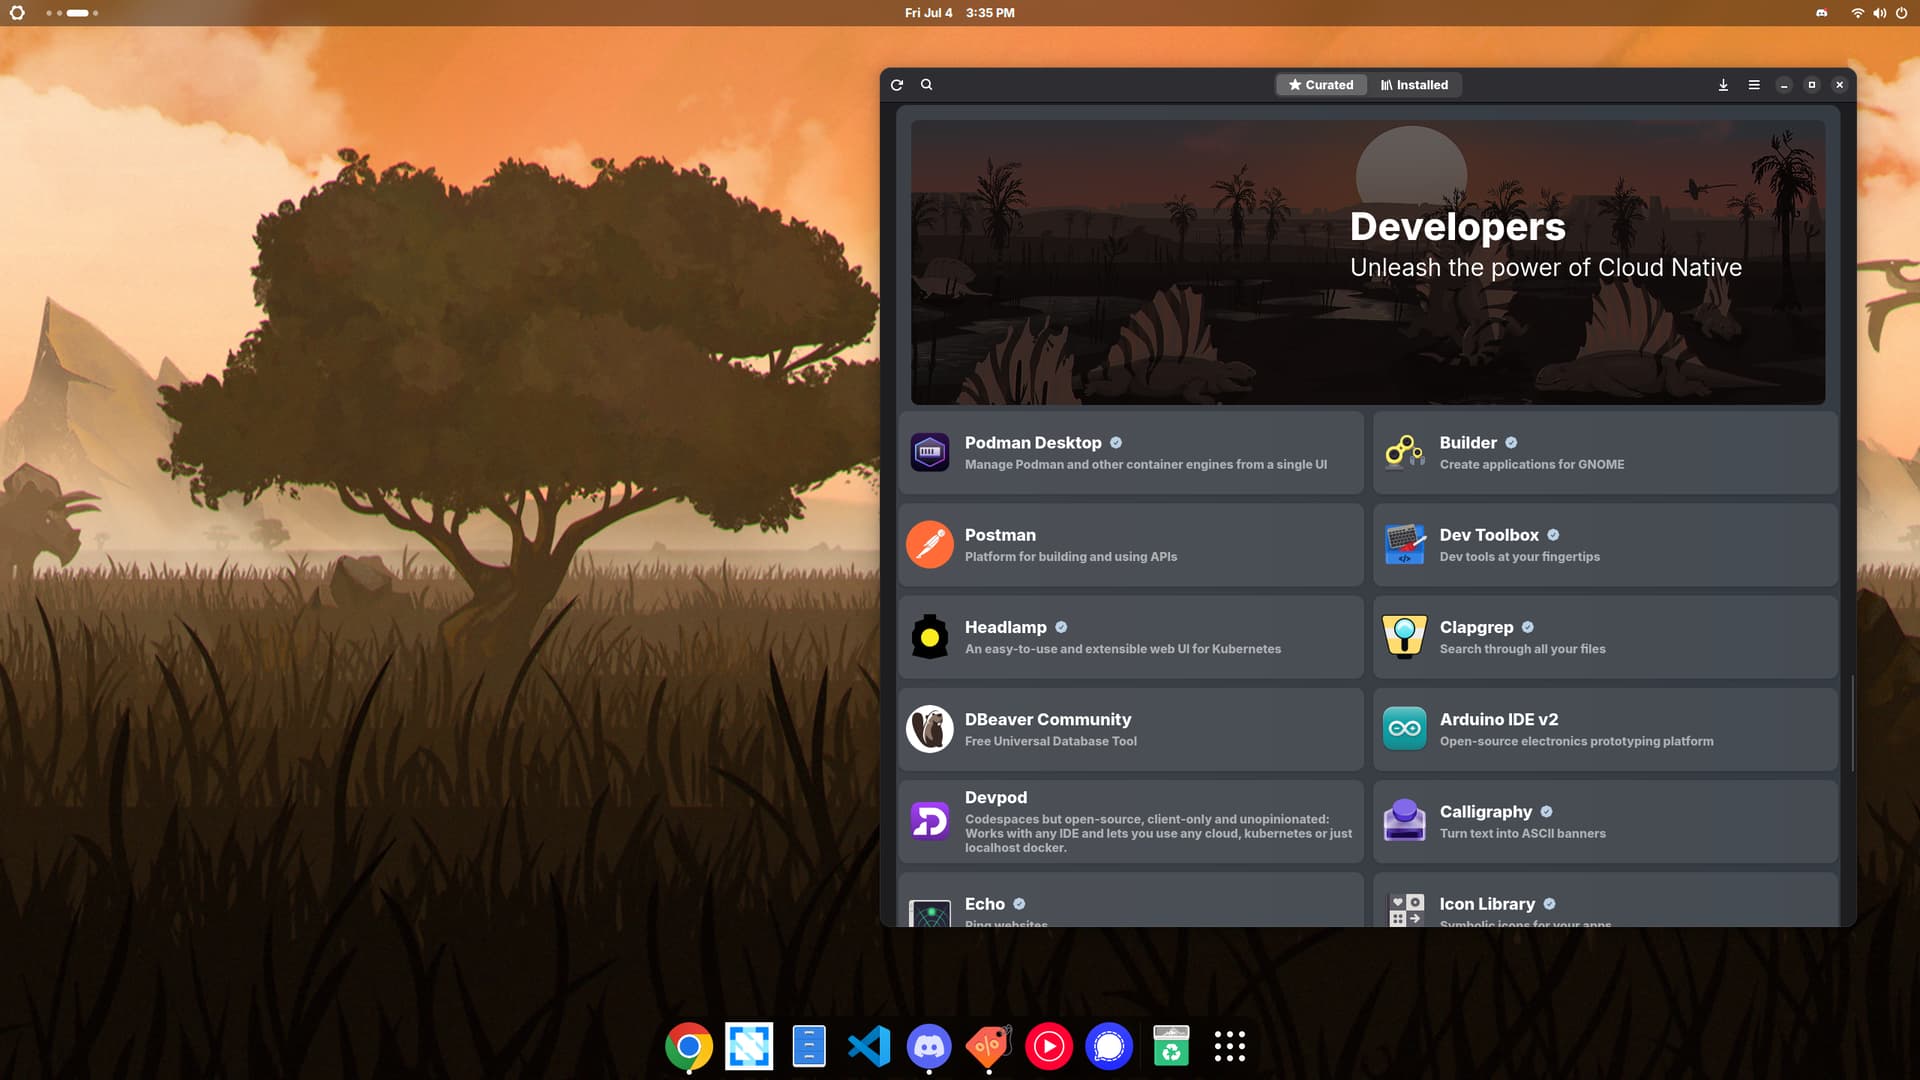The width and height of the screenshot is (1920, 1080).
Task: Click the Dev Toolbox app icon
Action: point(1405,544)
